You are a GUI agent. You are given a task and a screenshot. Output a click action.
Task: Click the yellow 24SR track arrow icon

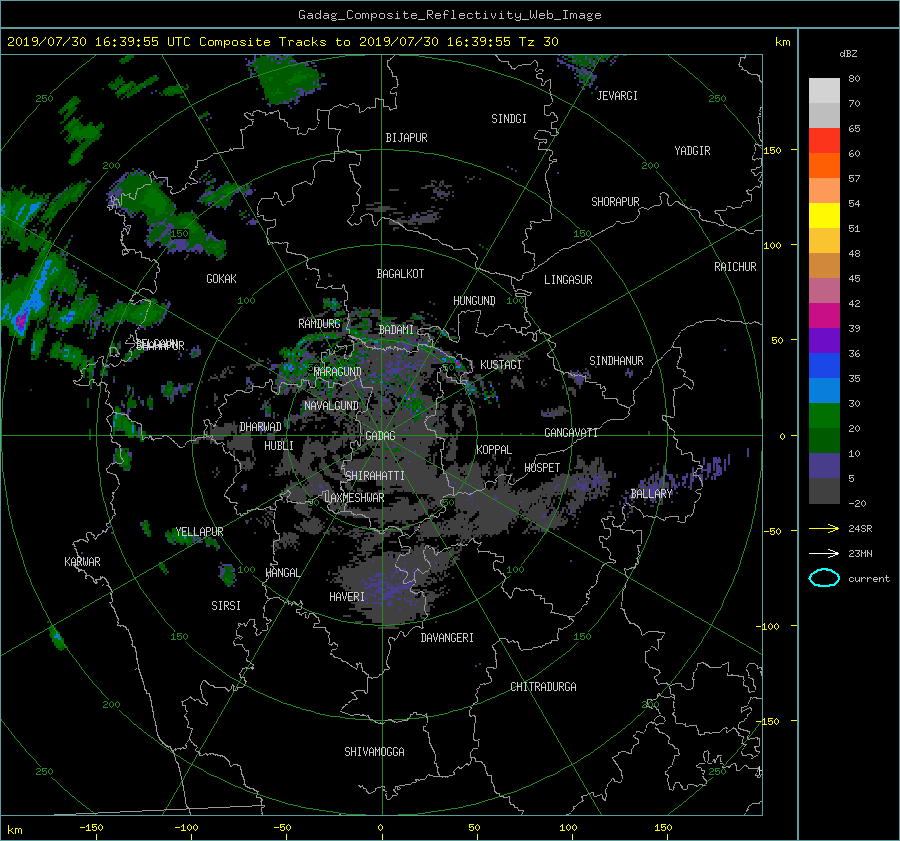824,528
